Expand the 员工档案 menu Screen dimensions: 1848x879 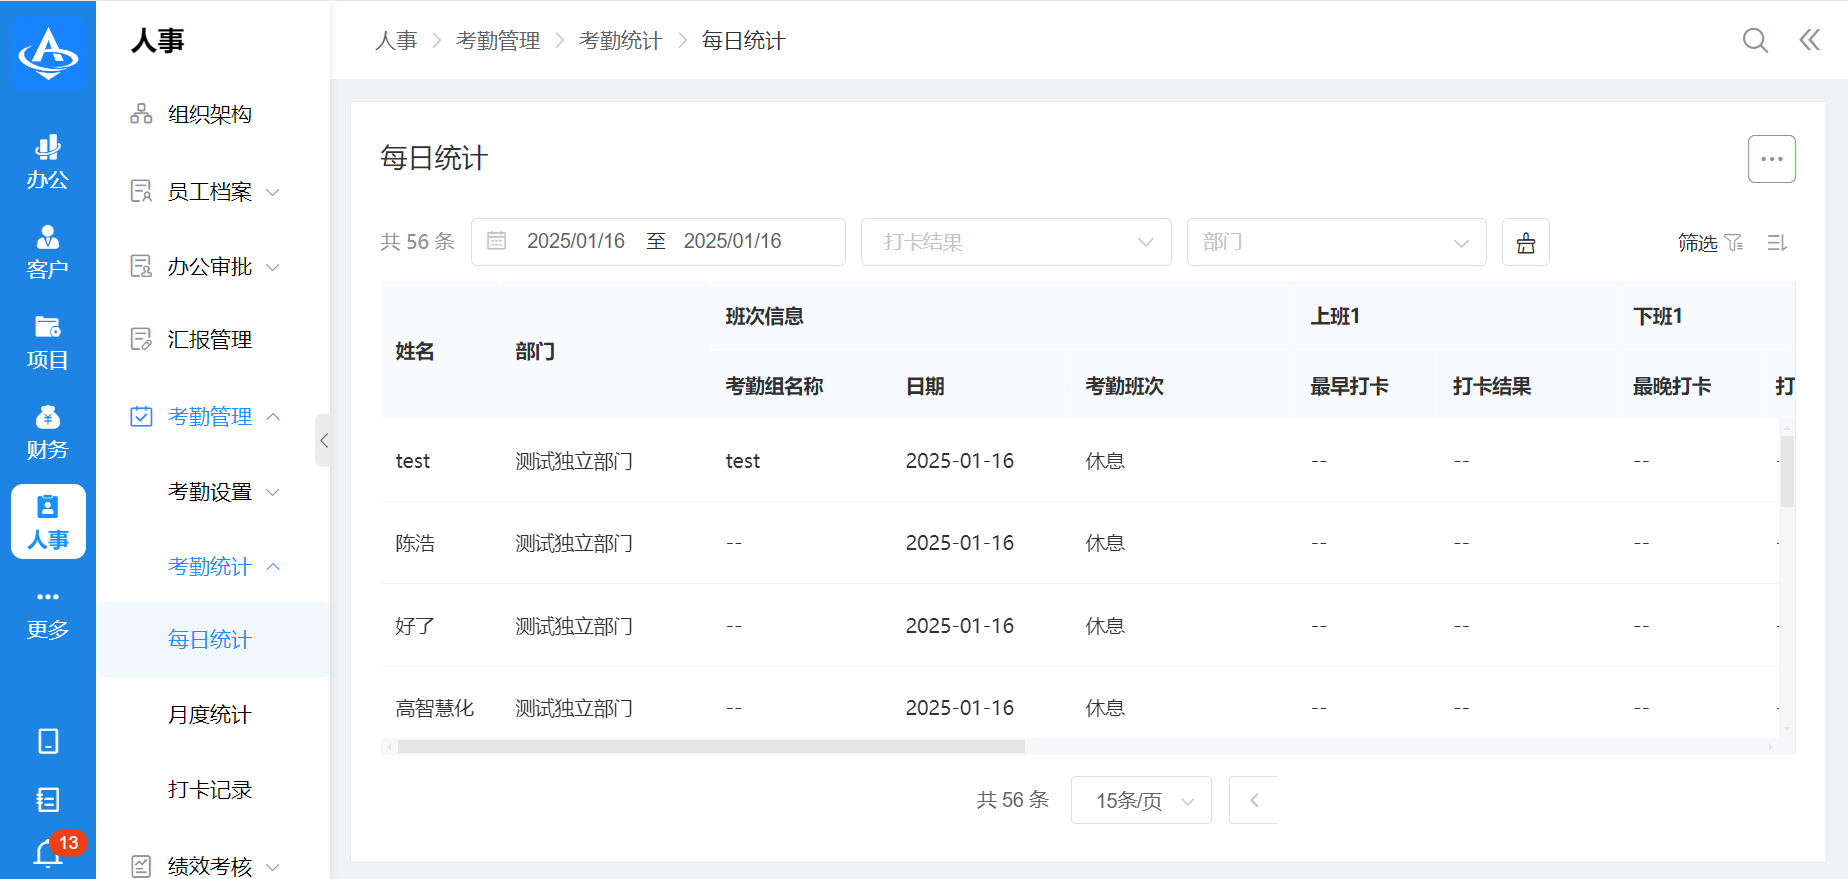coord(210,192)
